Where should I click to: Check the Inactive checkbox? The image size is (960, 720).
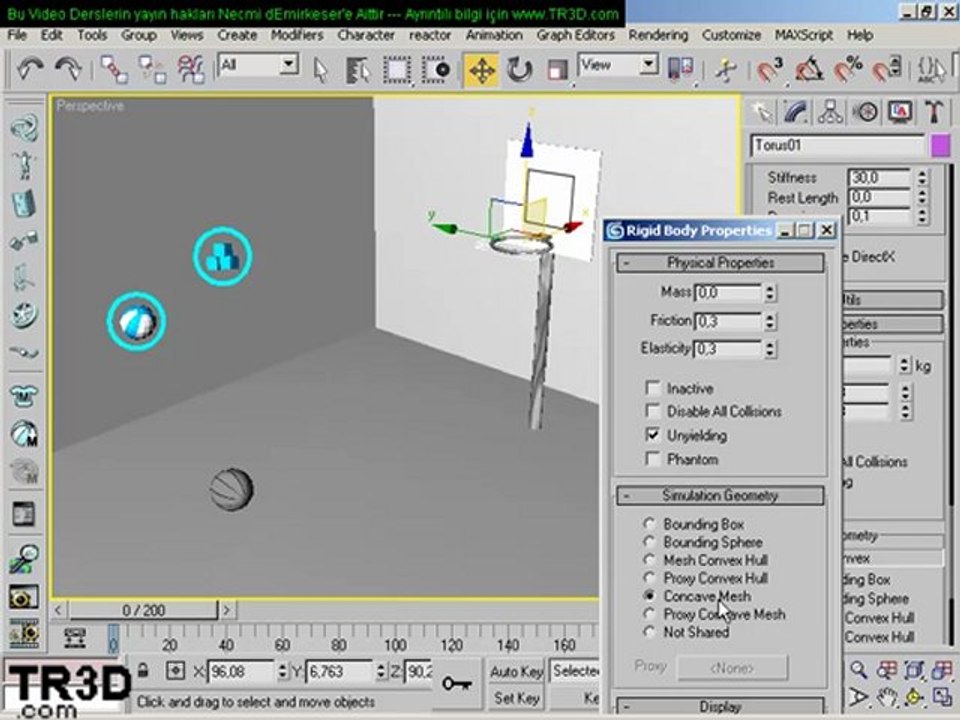tap(653, 388)
